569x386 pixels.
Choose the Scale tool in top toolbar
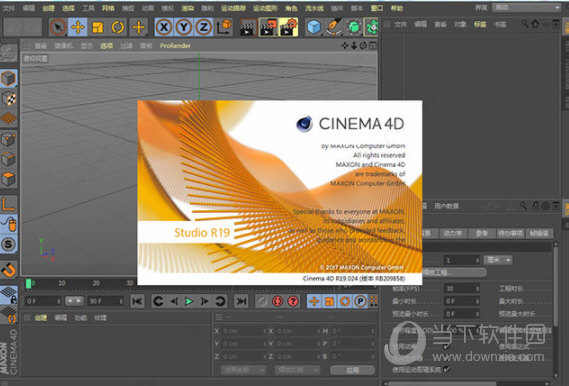tap(97, 27)
